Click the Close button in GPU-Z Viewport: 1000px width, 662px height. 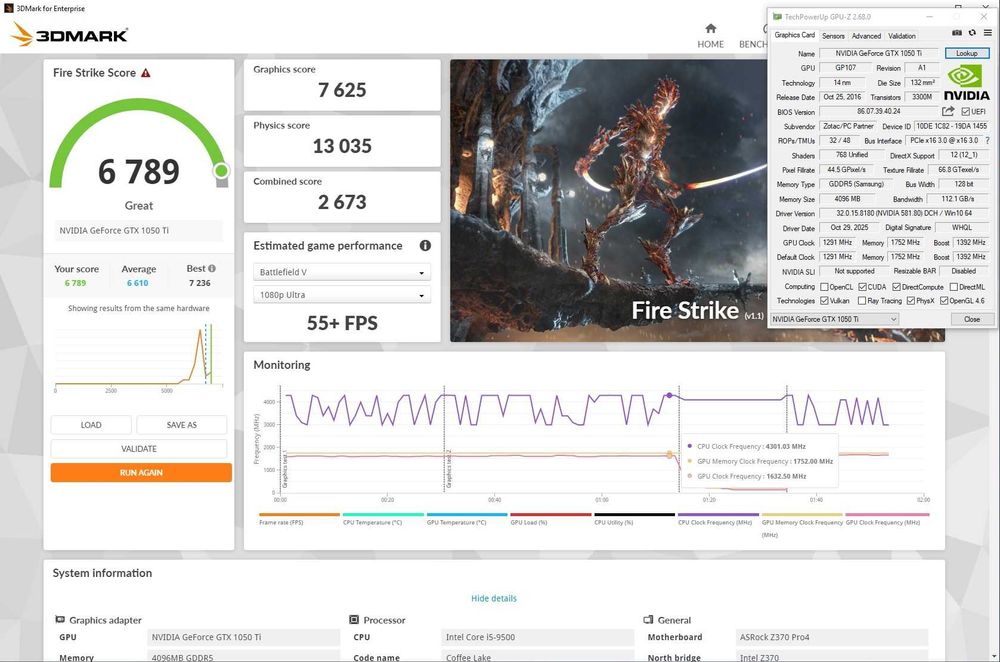point(972,319)
